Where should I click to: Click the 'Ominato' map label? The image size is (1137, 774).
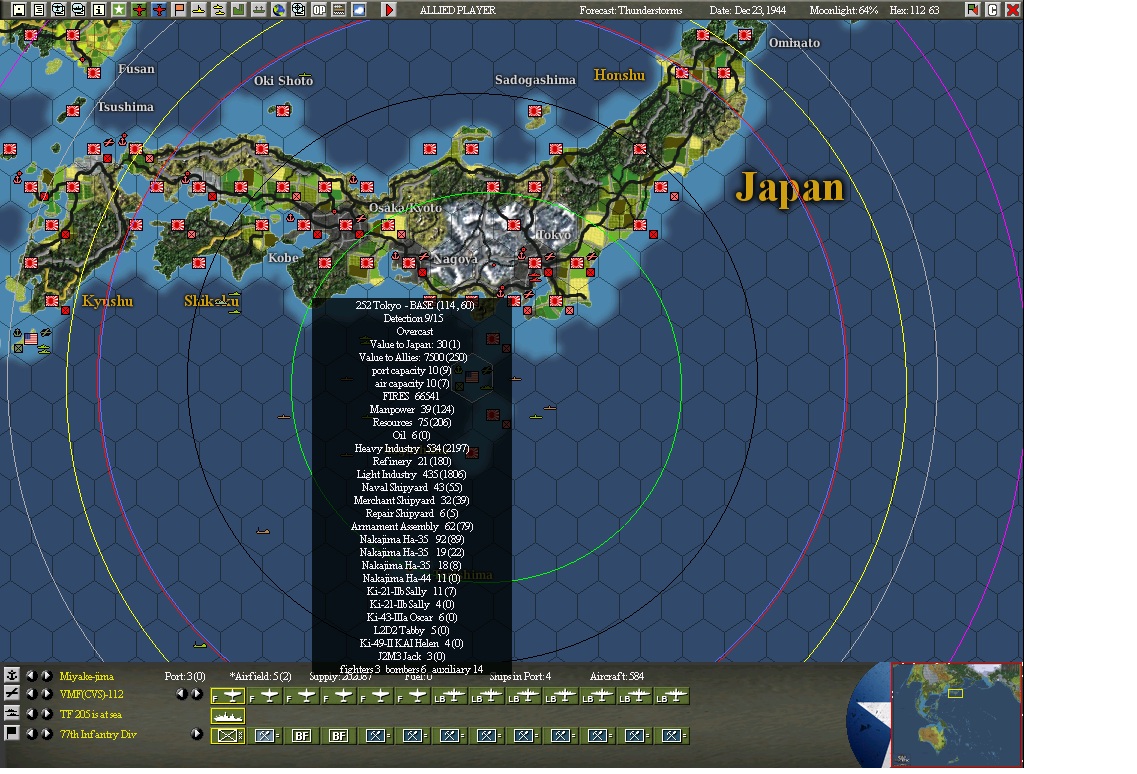click(x=794, y=43)
